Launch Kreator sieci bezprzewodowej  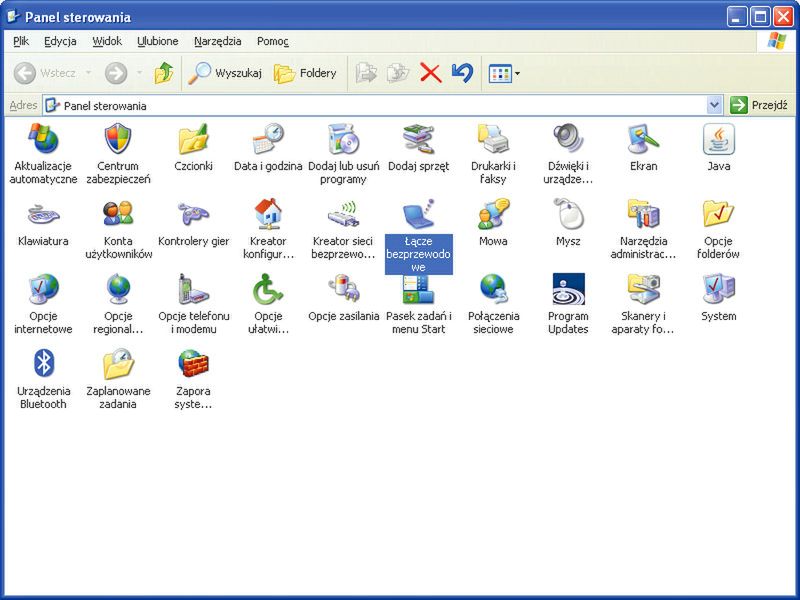click(x=343, y=228)
